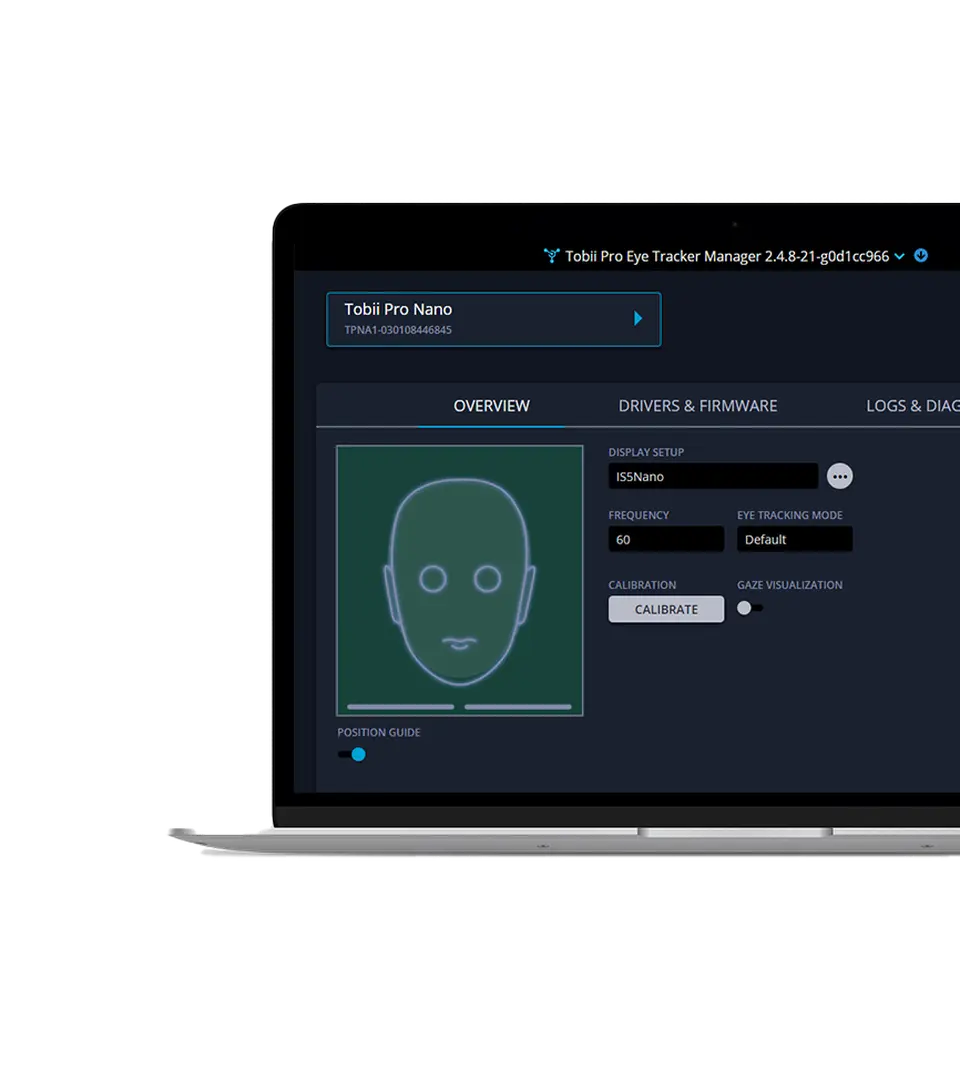960x1070 pixels.
Task: Switch to the Overview tab
Action: coord(491,405)
